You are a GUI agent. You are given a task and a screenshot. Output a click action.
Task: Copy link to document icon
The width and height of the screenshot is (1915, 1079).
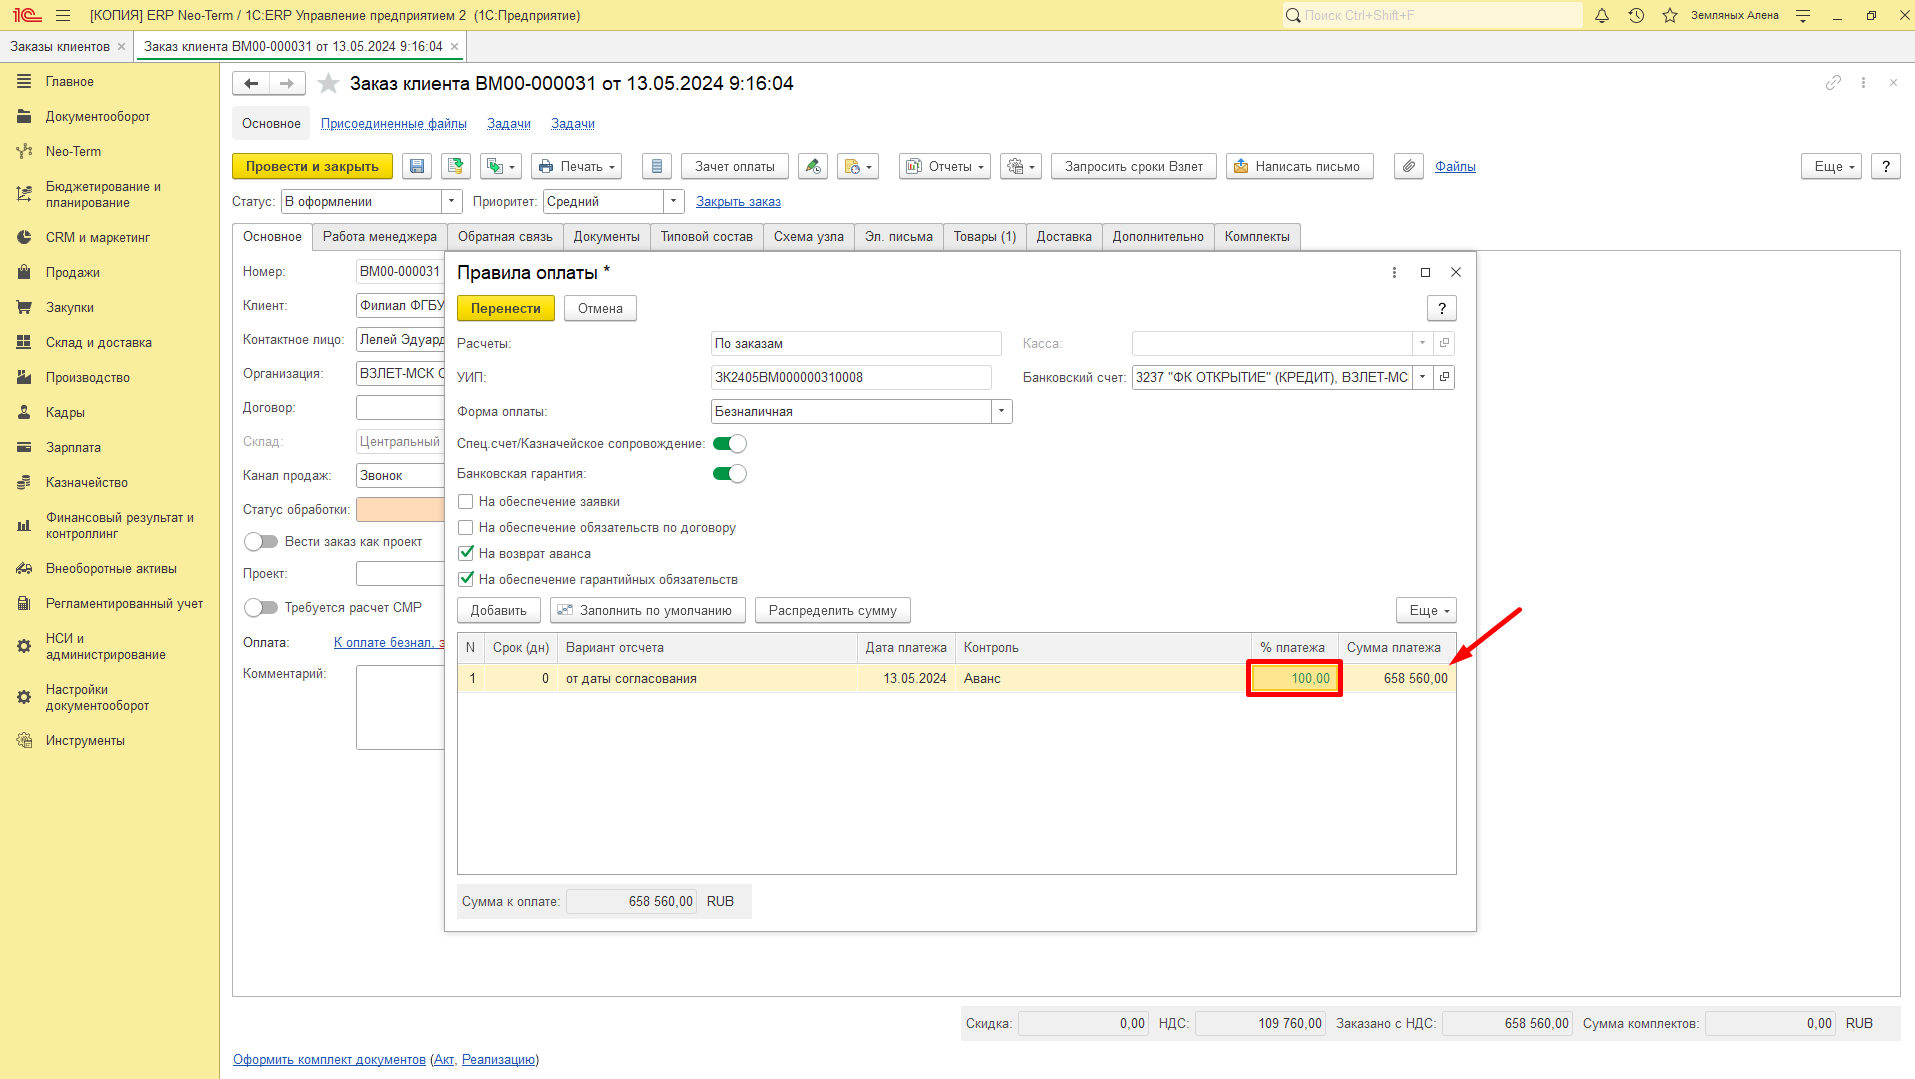1833,83
